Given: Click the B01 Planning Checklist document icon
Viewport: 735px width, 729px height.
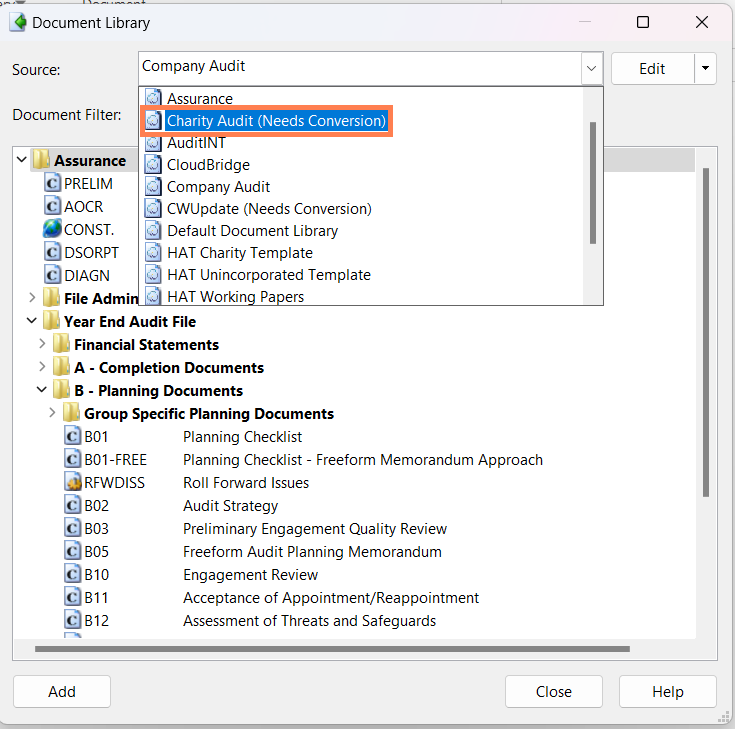Looking at the screenshot, I should [72, 436].
